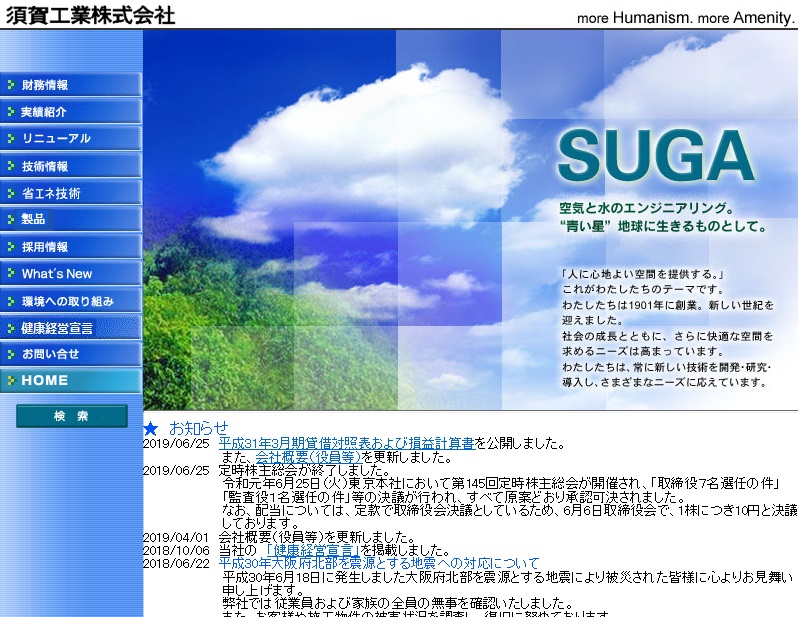Image resolution: width=798 pixels, height=617 pixels.
Task: Select リニューアル in the sidebar
Action: click(71, 138)
